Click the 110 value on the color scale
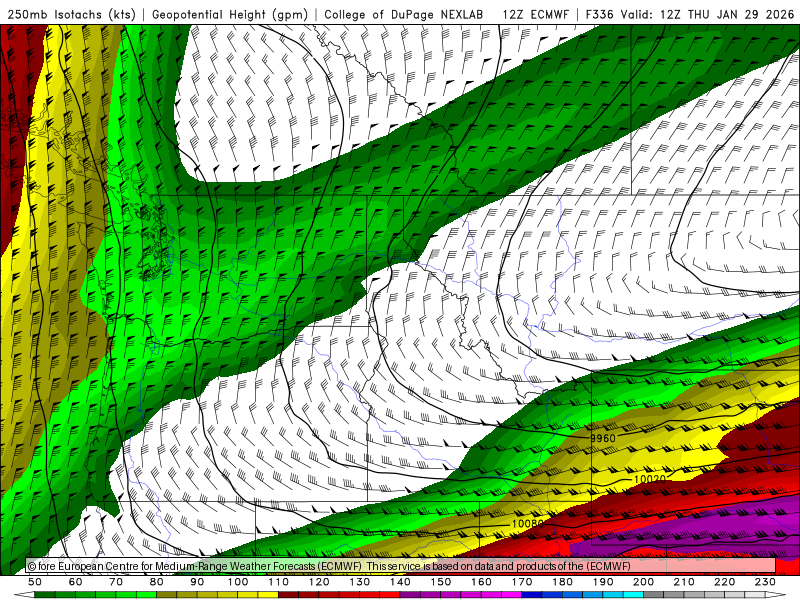The width and height of the screenshot is (800, 600). (x=279, y=582)
